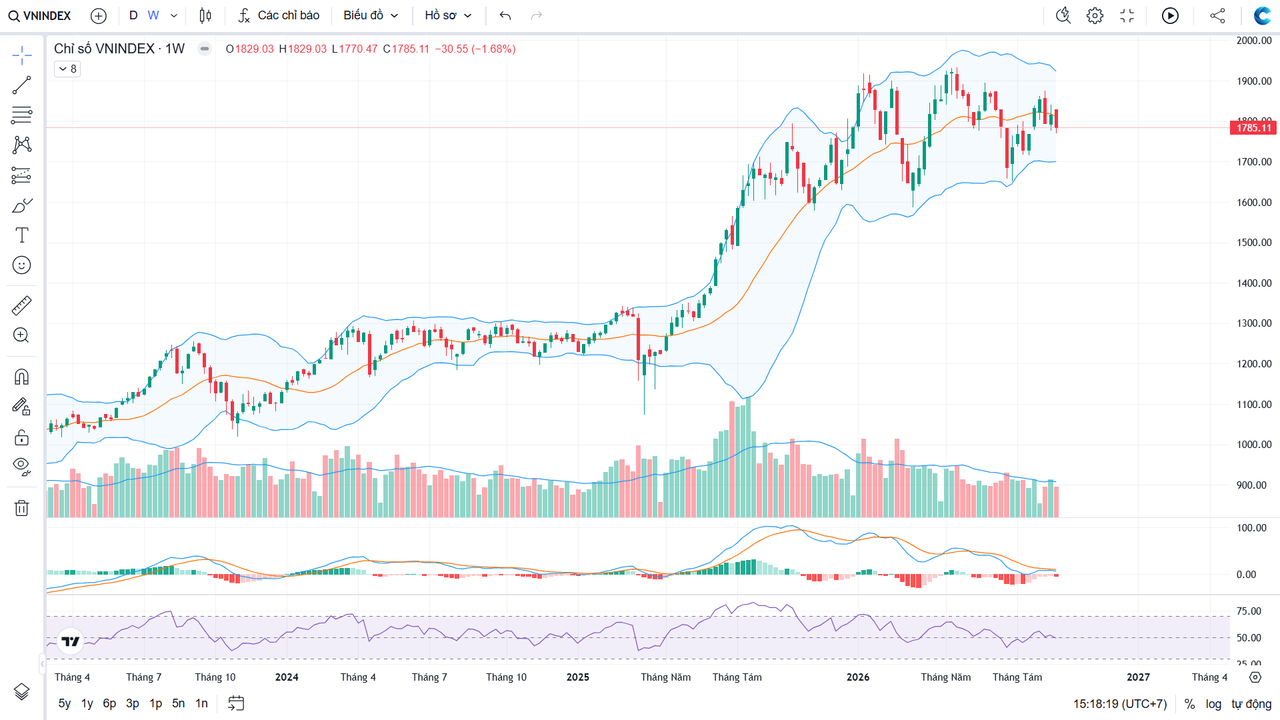The image size is (1280, 720).
Task: Click the 2026 time axis label
Action: (x=858, y=677)
